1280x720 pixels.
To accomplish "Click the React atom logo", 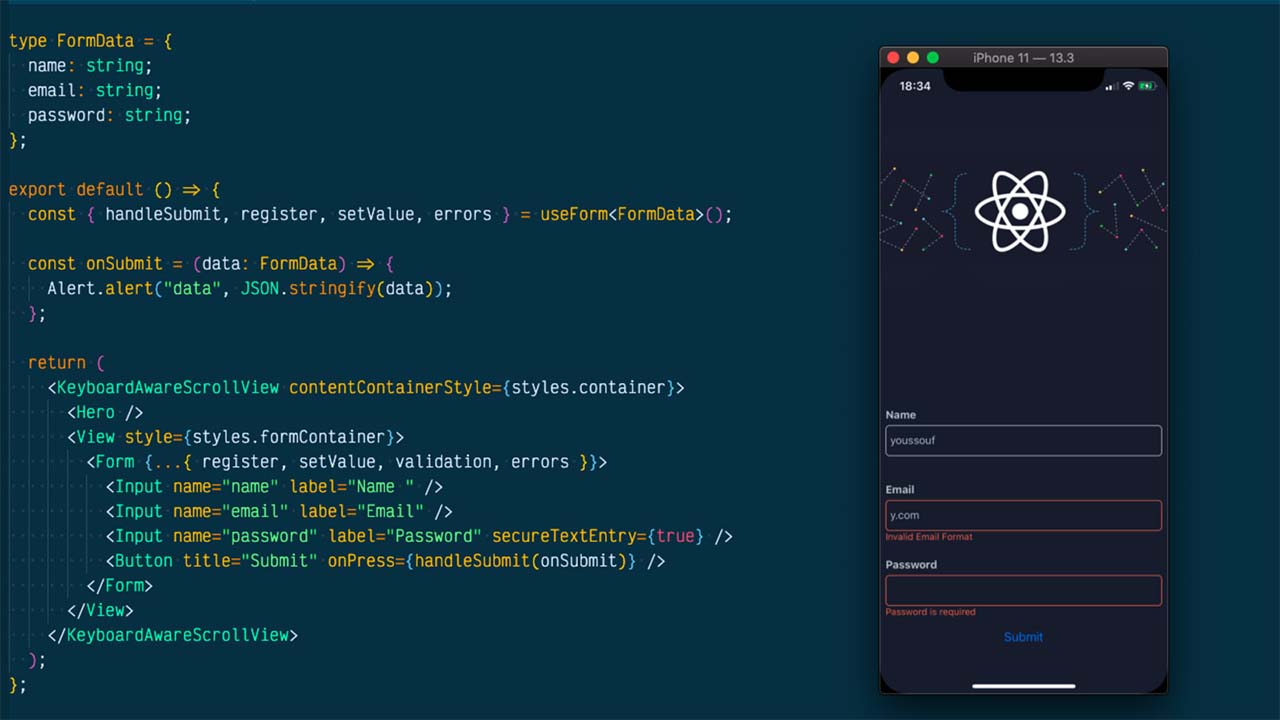I will coord(1020,211).
